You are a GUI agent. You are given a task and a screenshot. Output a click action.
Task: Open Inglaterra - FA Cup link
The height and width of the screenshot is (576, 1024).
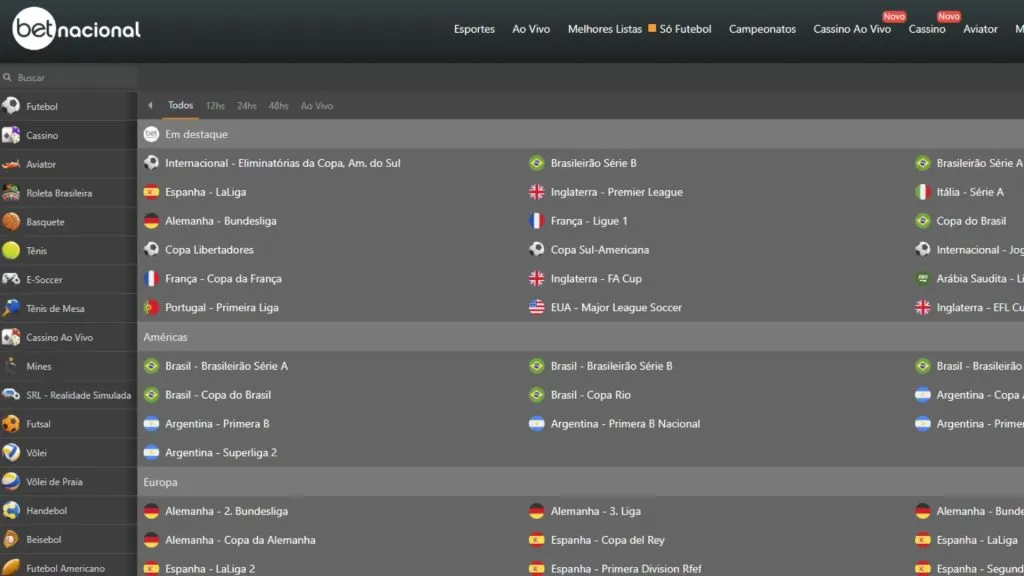click(x=596, y=278)
